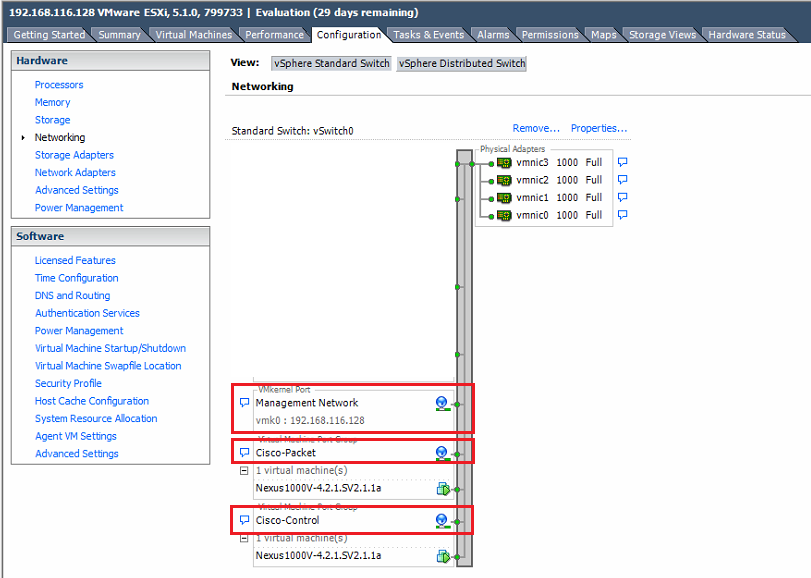Image resolution: width=811 pixels, height=578 pixels.
Task: Click the globe port icon for Cisco-Packet
Action: [x=442, y=453]
